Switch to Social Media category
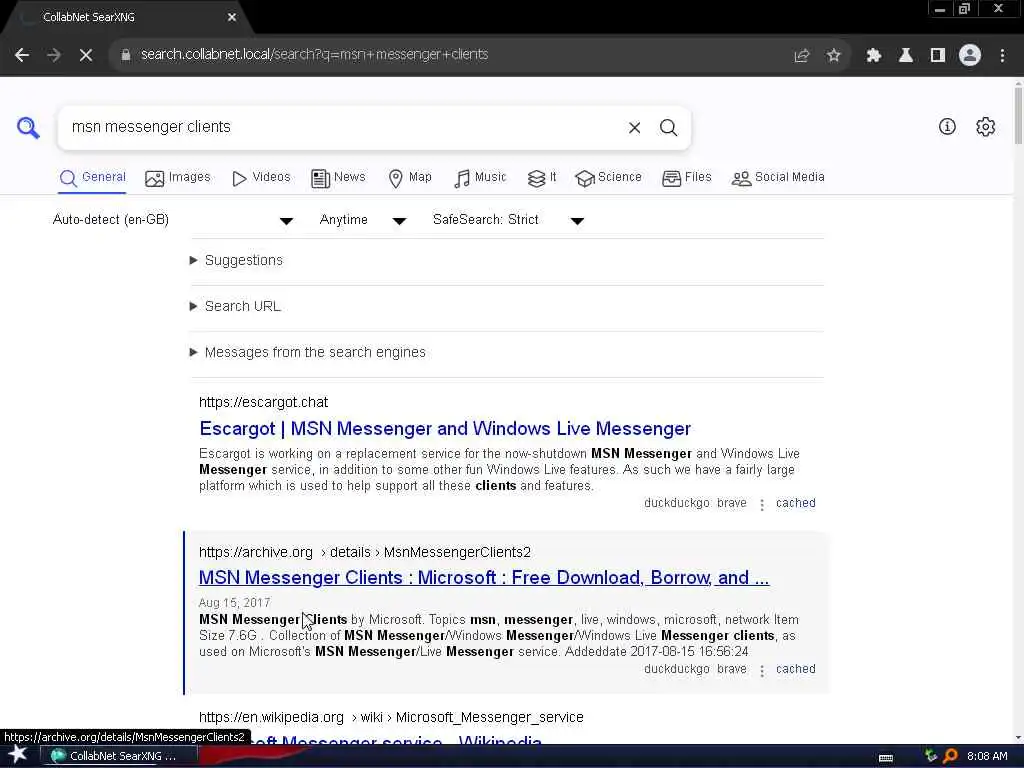 tap(778, 178)
